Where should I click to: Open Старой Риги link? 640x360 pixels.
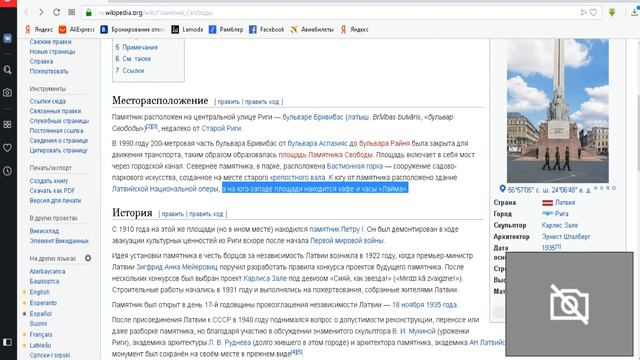[x=221, y=129]
